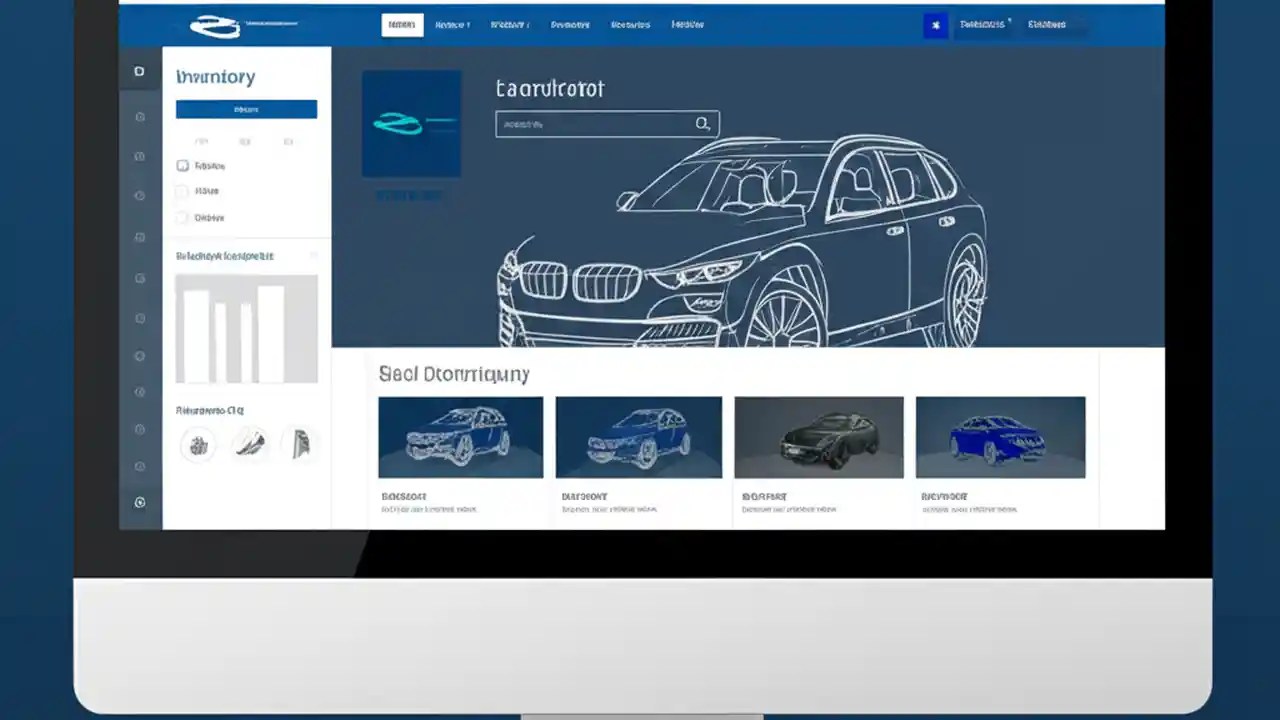
Task: Enable the first filter checkbox in the Inventory panel
Action: coord(183,166)
